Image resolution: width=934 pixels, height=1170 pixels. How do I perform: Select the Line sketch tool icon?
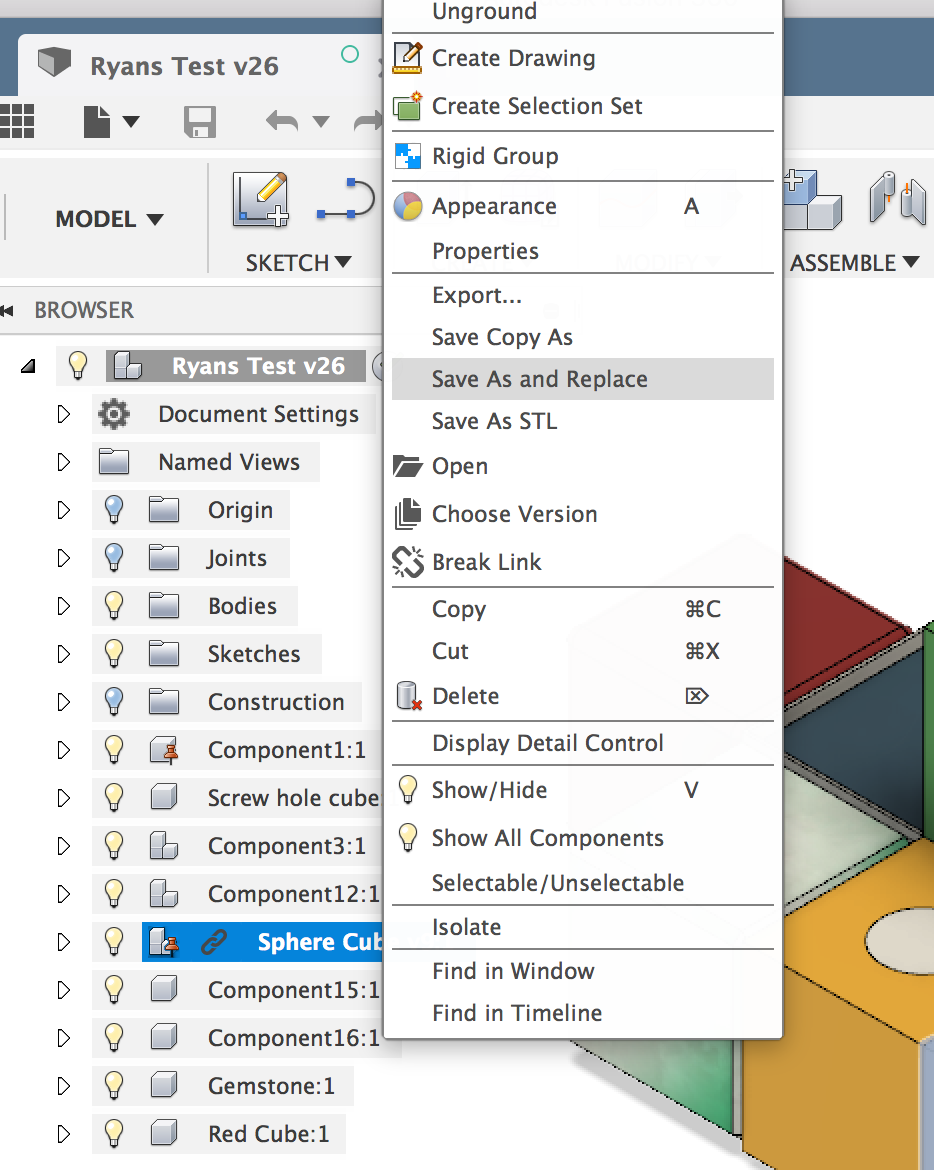coord(345,198)
